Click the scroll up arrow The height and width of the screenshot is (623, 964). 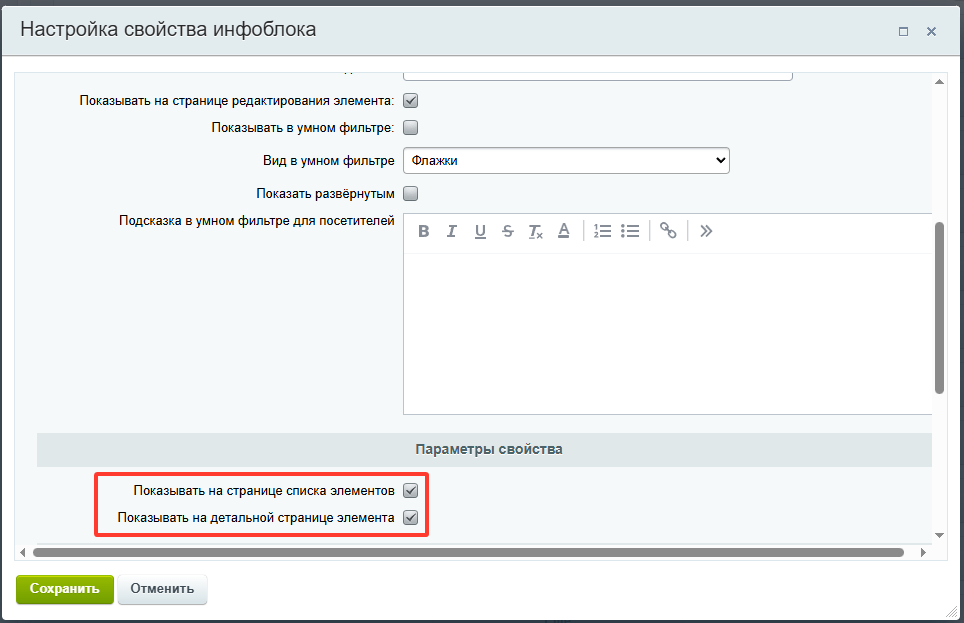pyautogui.click(x=939, y=82)
